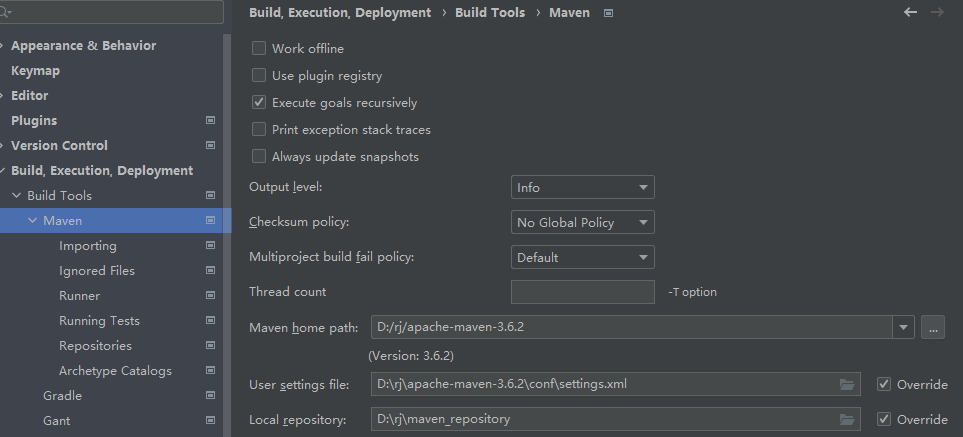Open the Keymap settings page
The image size is (963, 437).
point(35,71)
